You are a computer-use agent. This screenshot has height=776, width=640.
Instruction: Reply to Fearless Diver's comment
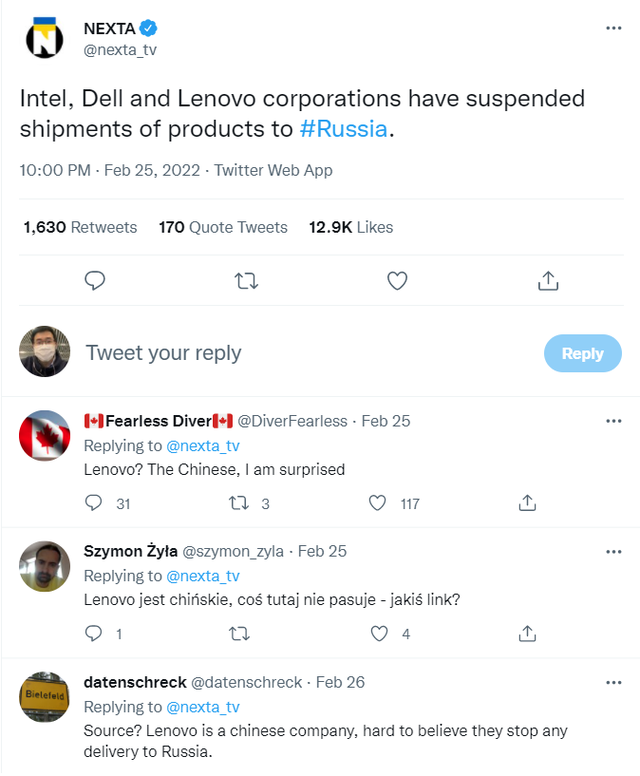point(93,503)
